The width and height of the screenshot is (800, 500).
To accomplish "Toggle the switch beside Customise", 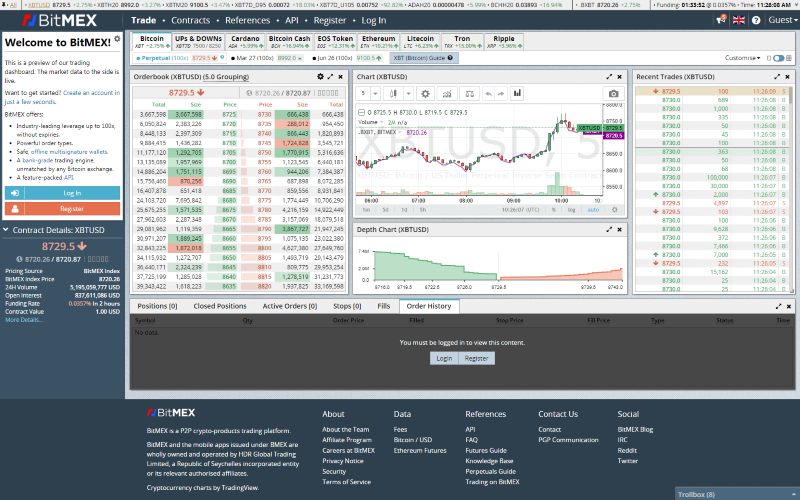I will point(778,58).
